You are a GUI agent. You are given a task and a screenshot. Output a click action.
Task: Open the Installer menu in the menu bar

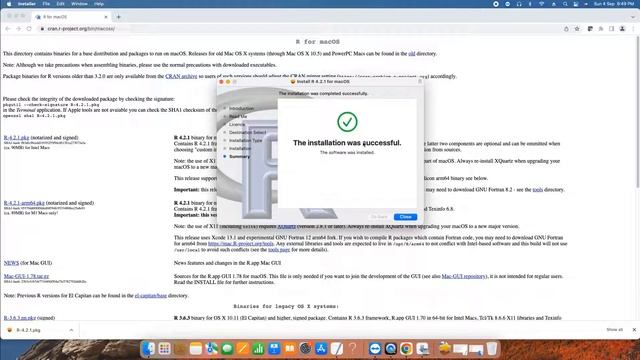(x=27, y=4)
